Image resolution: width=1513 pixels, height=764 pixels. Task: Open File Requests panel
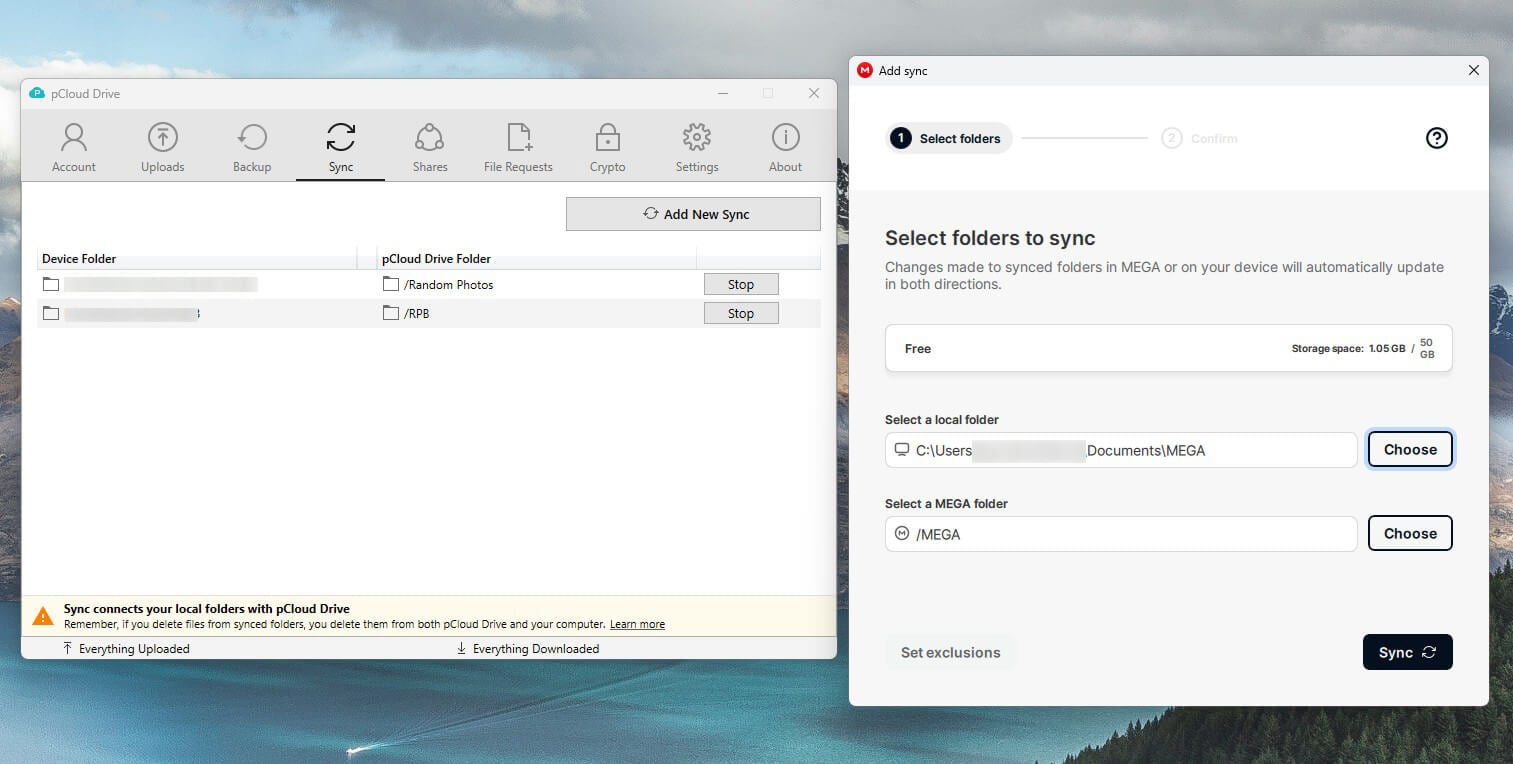click(x=518, y=148)
